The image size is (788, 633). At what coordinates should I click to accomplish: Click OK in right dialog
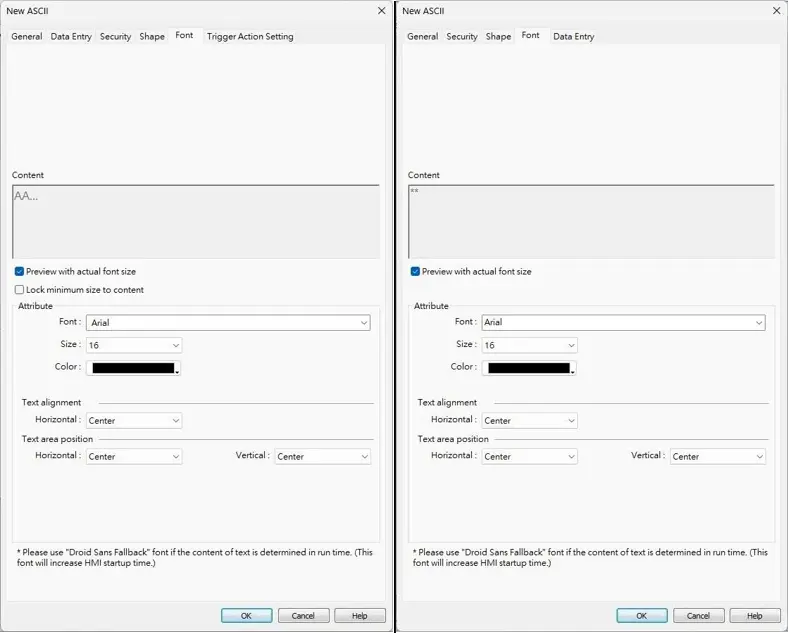tap(642, 616)
